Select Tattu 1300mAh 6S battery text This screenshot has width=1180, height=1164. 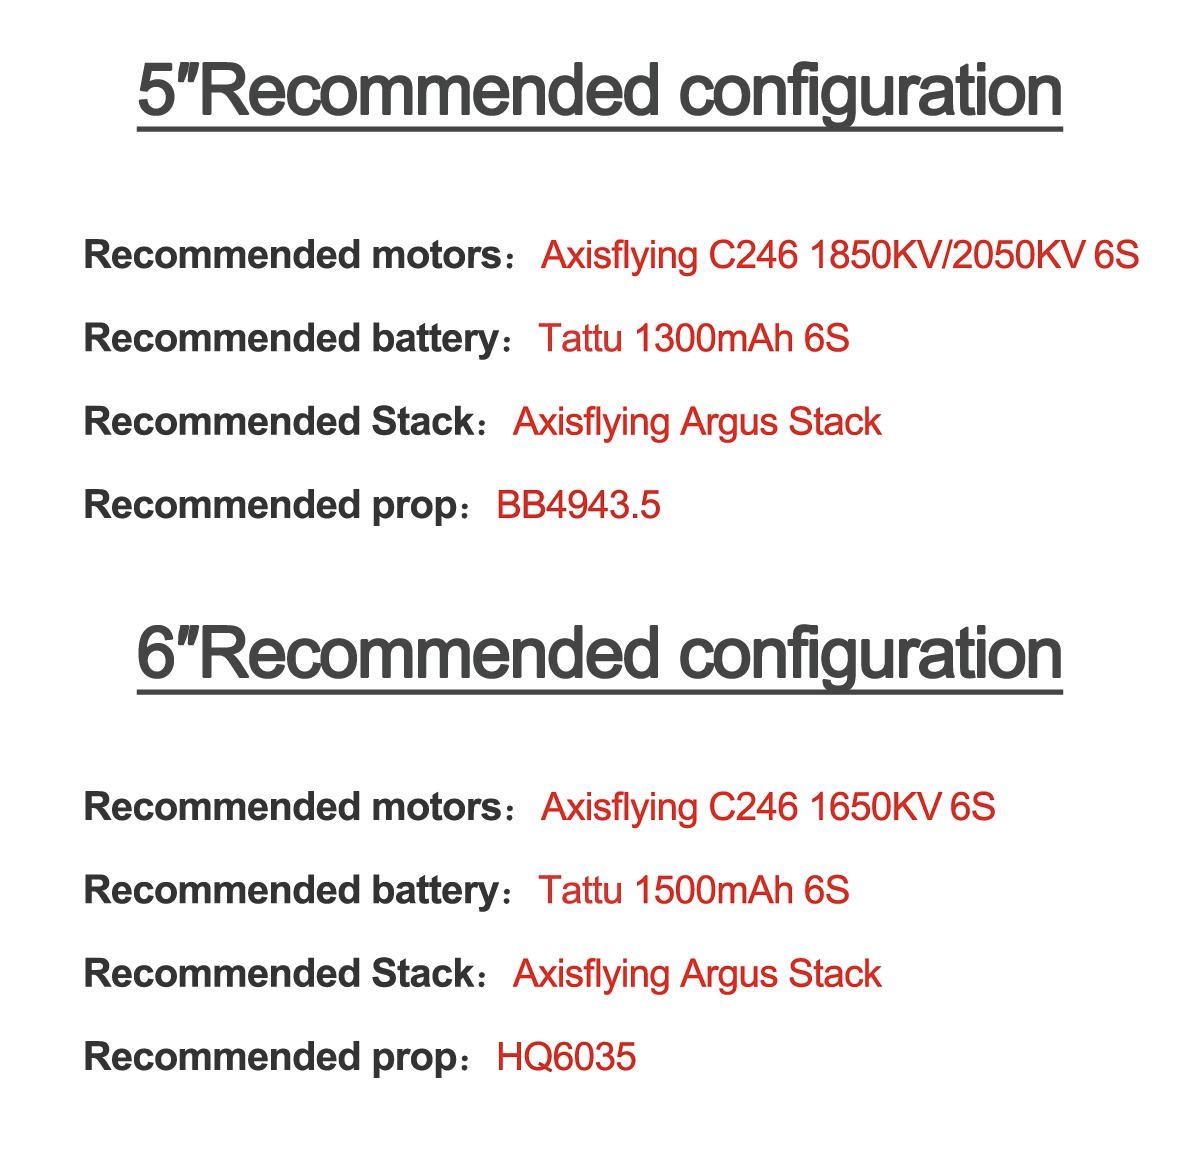[694, 339]
